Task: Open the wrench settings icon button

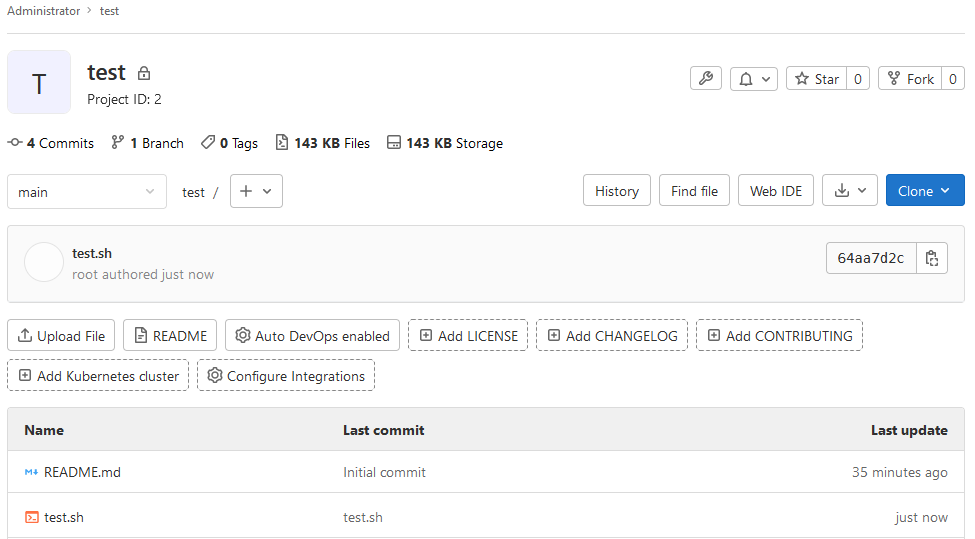Action: [706, 79]
